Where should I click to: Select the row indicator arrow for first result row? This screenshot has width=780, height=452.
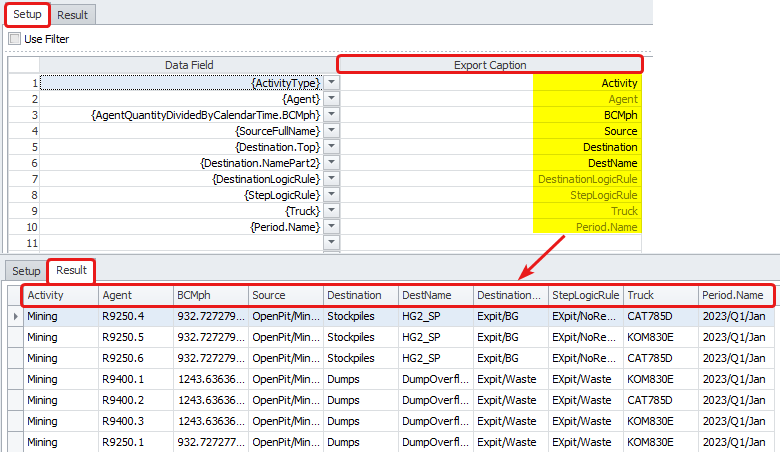click(x=13, y=316)
